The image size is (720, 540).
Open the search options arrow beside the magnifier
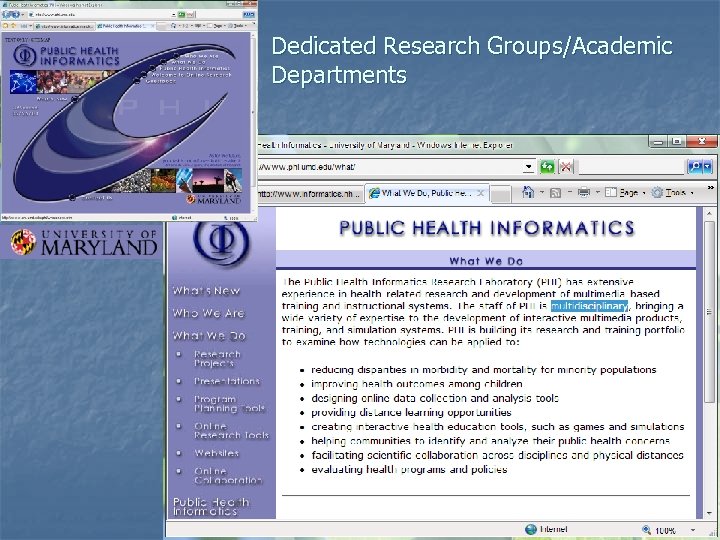[708, 167]
